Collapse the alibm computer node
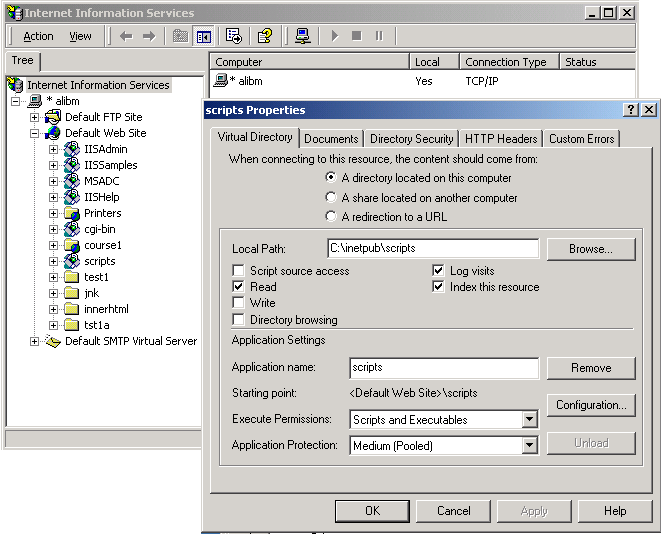This screenshot has height=534, width=661. pyautogui.click(x=16, y=101)
